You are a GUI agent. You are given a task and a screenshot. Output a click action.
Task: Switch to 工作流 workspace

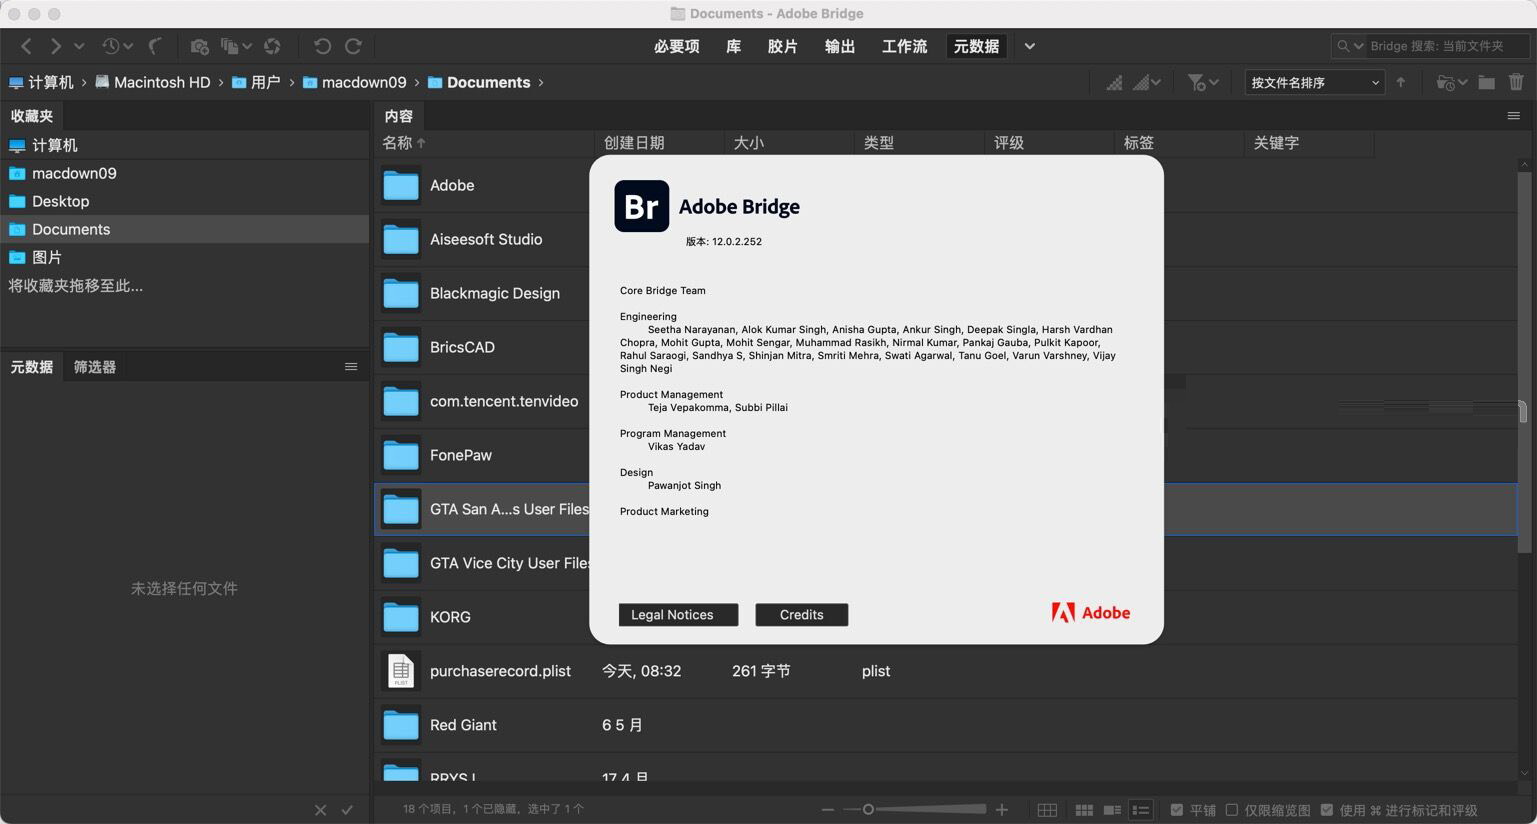pyautogui.click(x=904, y=46)
